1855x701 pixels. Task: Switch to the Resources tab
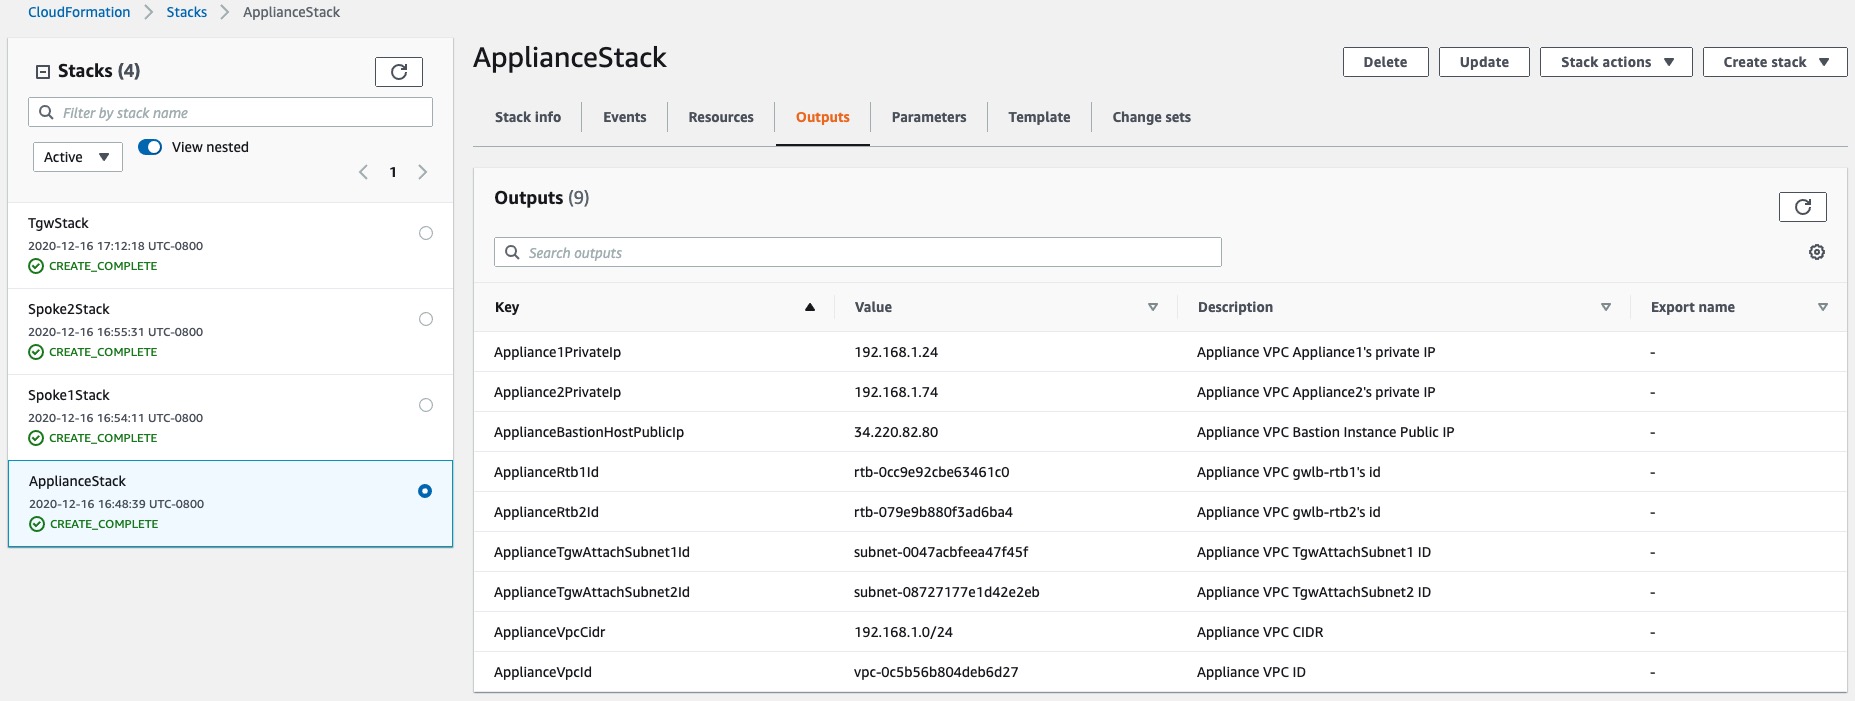click(721, 117)
